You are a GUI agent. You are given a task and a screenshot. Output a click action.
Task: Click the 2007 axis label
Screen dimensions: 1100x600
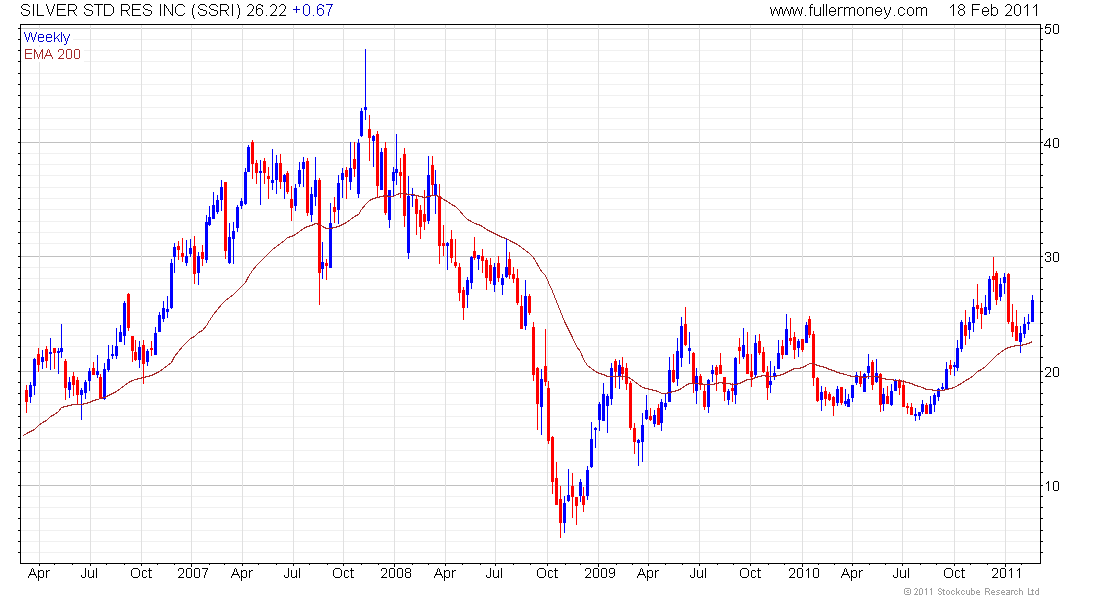192,573
